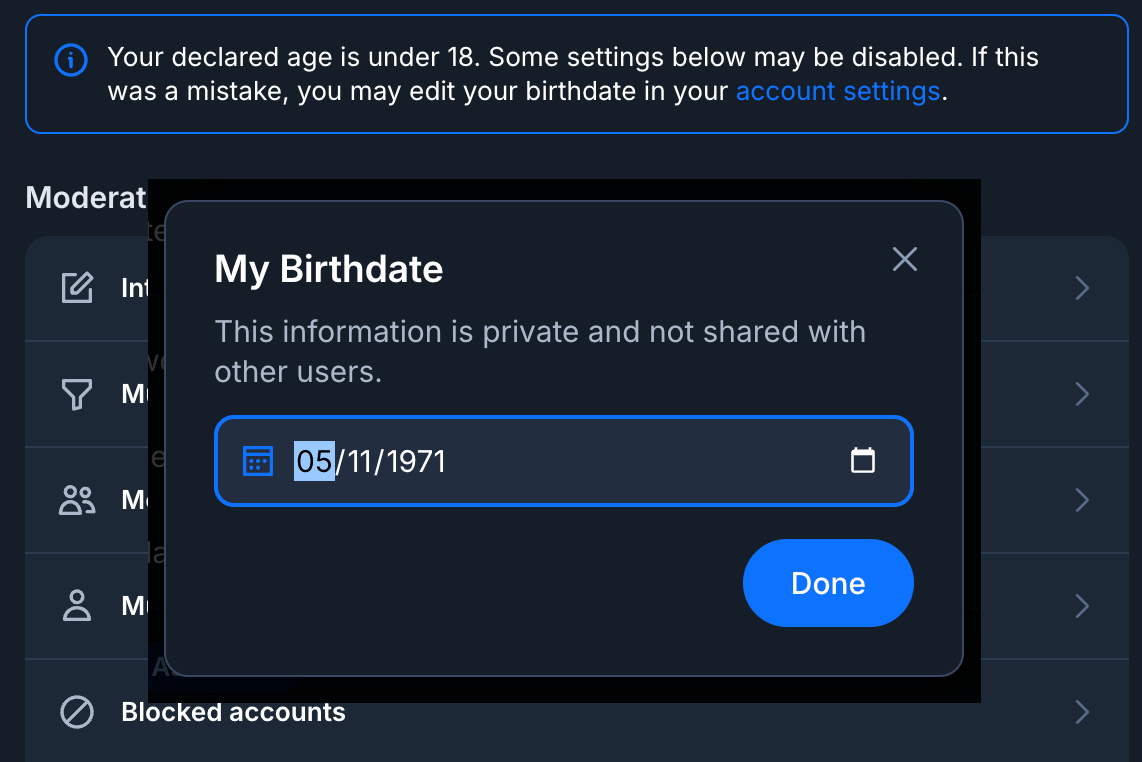Select the day segment 11 in birthdate

coord(360,461)
